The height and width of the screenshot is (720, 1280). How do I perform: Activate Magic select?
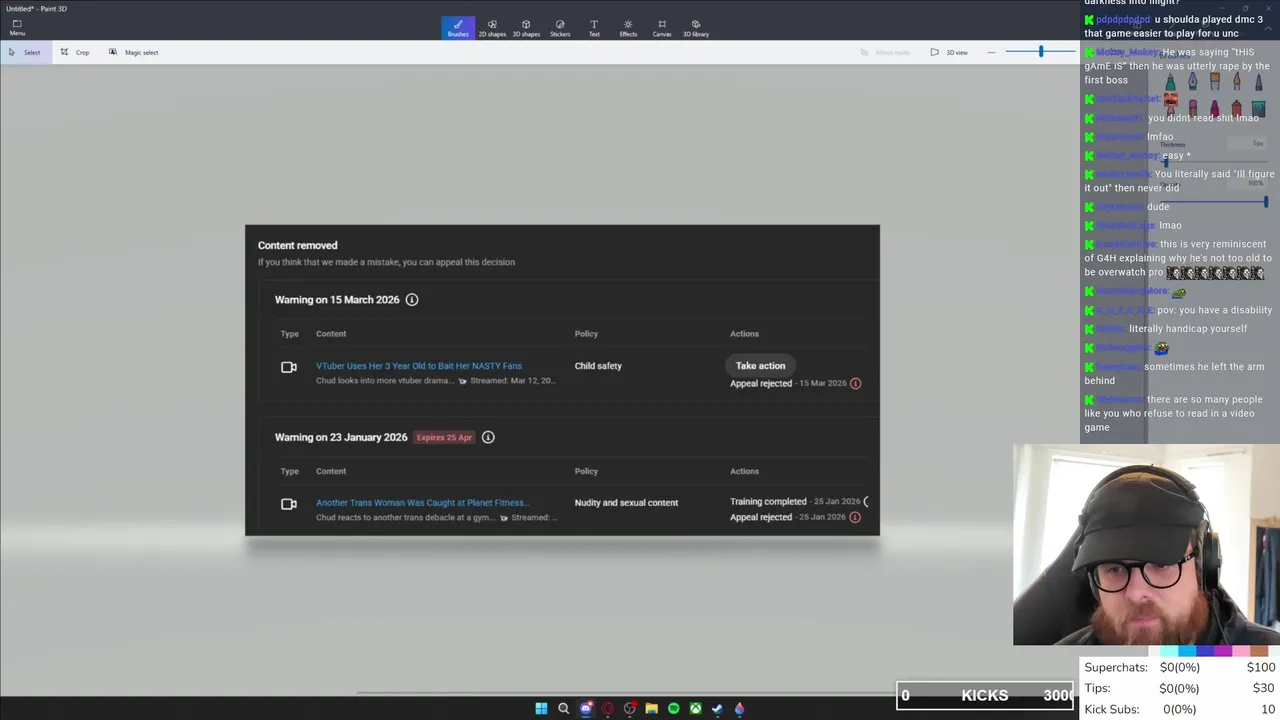click(x=133, y=52)
